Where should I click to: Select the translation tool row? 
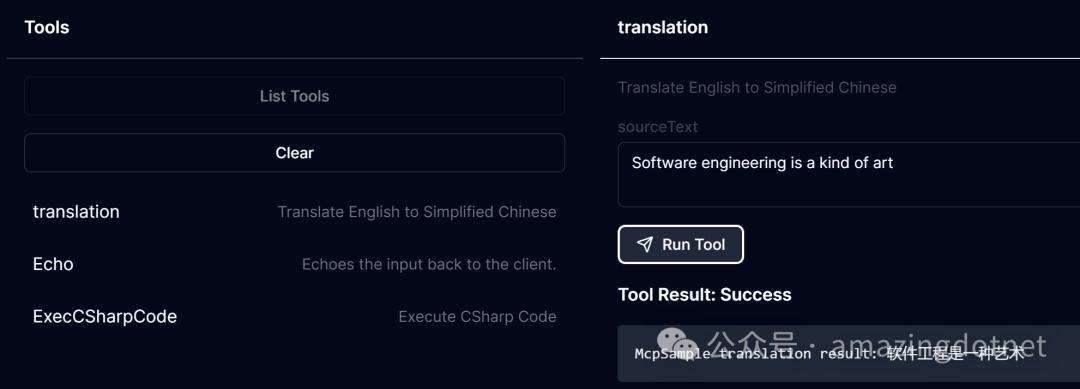coord(294,211)
